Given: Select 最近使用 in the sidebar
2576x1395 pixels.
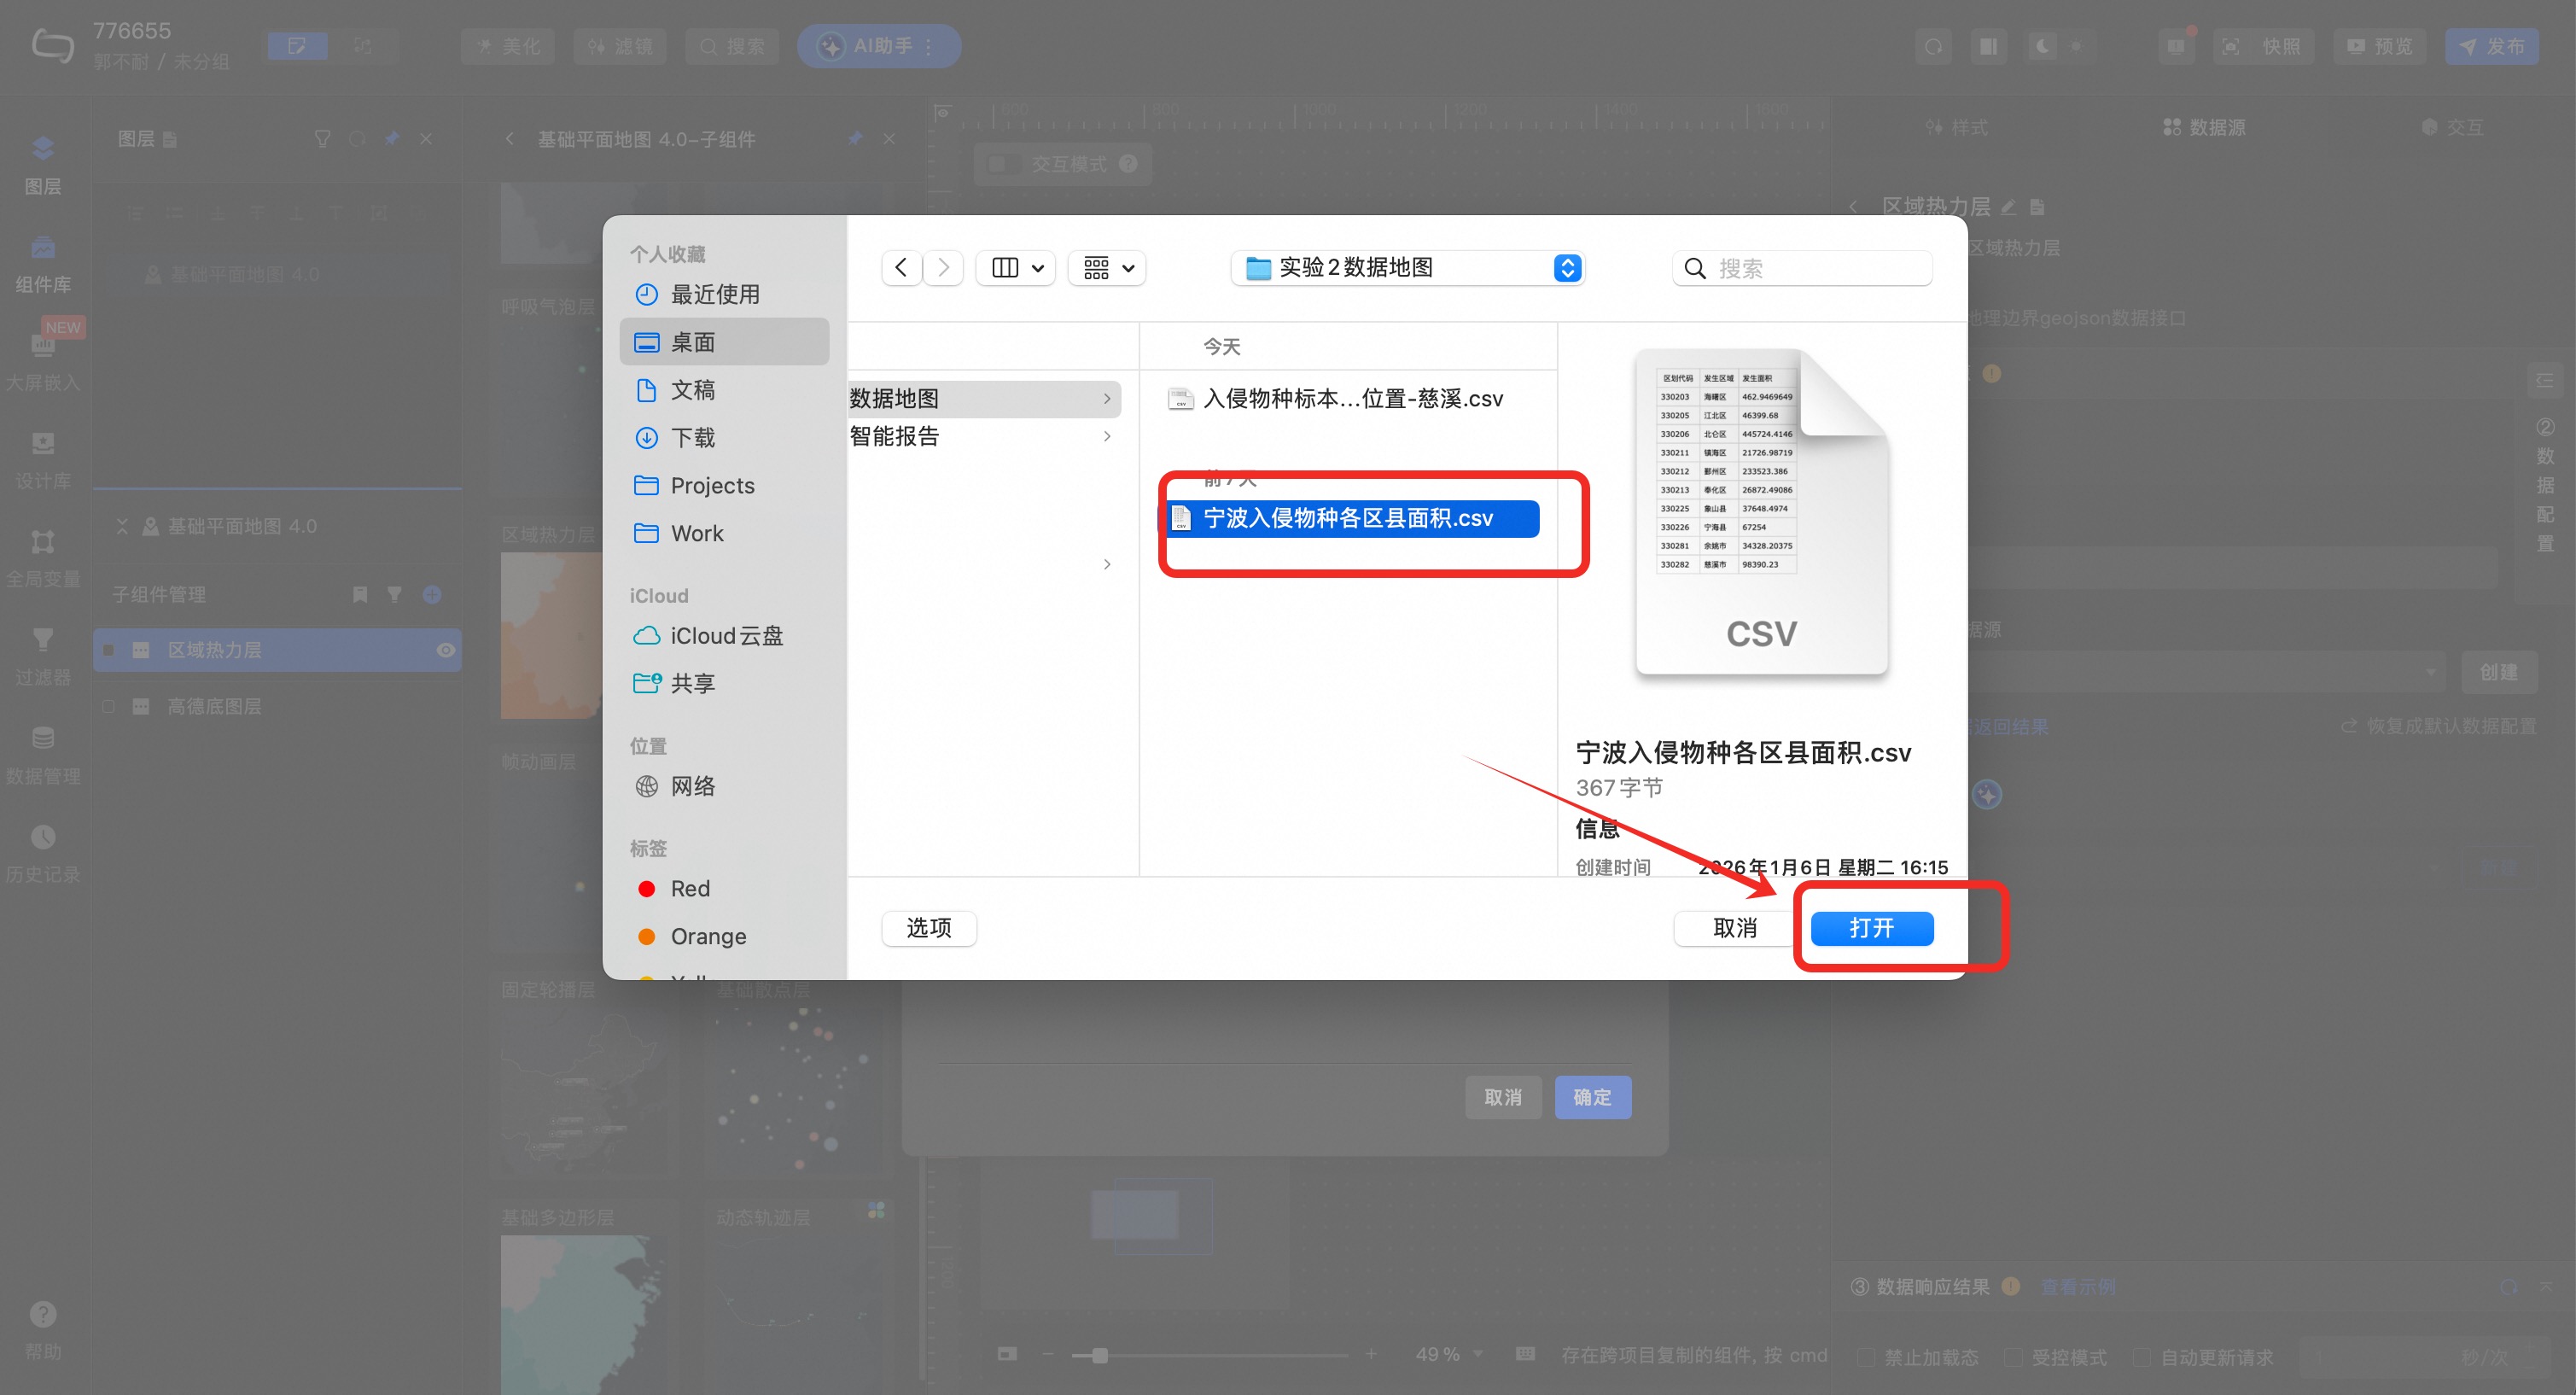Looking at the screenshot, I should [714, 294].
